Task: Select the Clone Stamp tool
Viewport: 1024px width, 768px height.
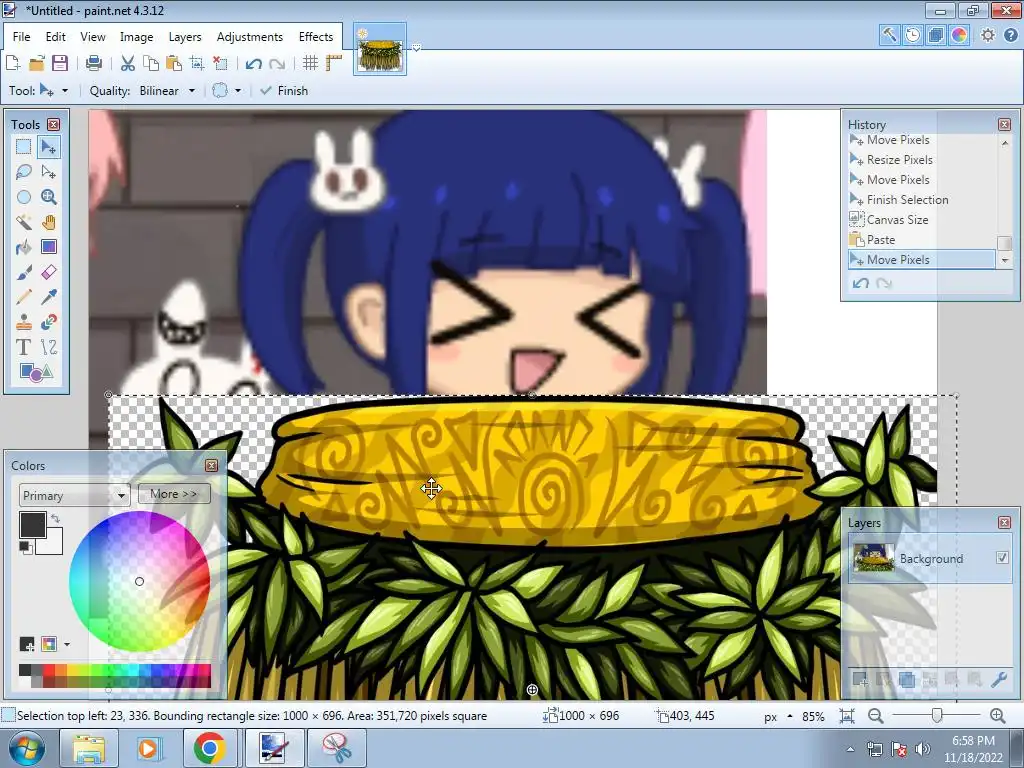Action: coord(24,321)
